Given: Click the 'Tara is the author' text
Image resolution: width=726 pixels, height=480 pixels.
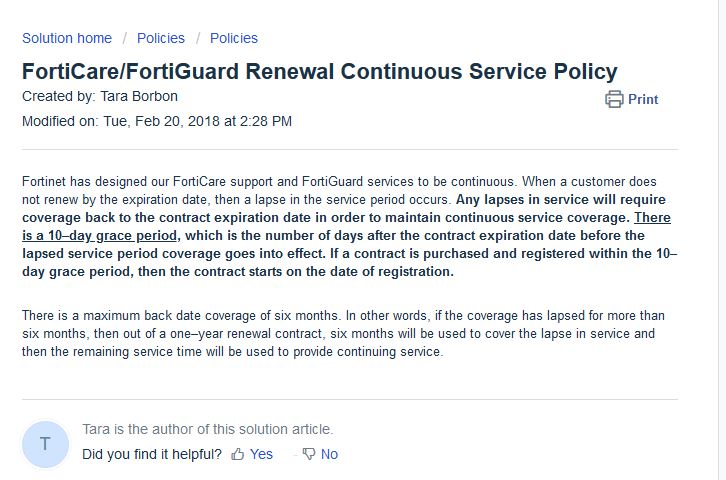Looking at the screenshot, I should (x=208, y=429).
